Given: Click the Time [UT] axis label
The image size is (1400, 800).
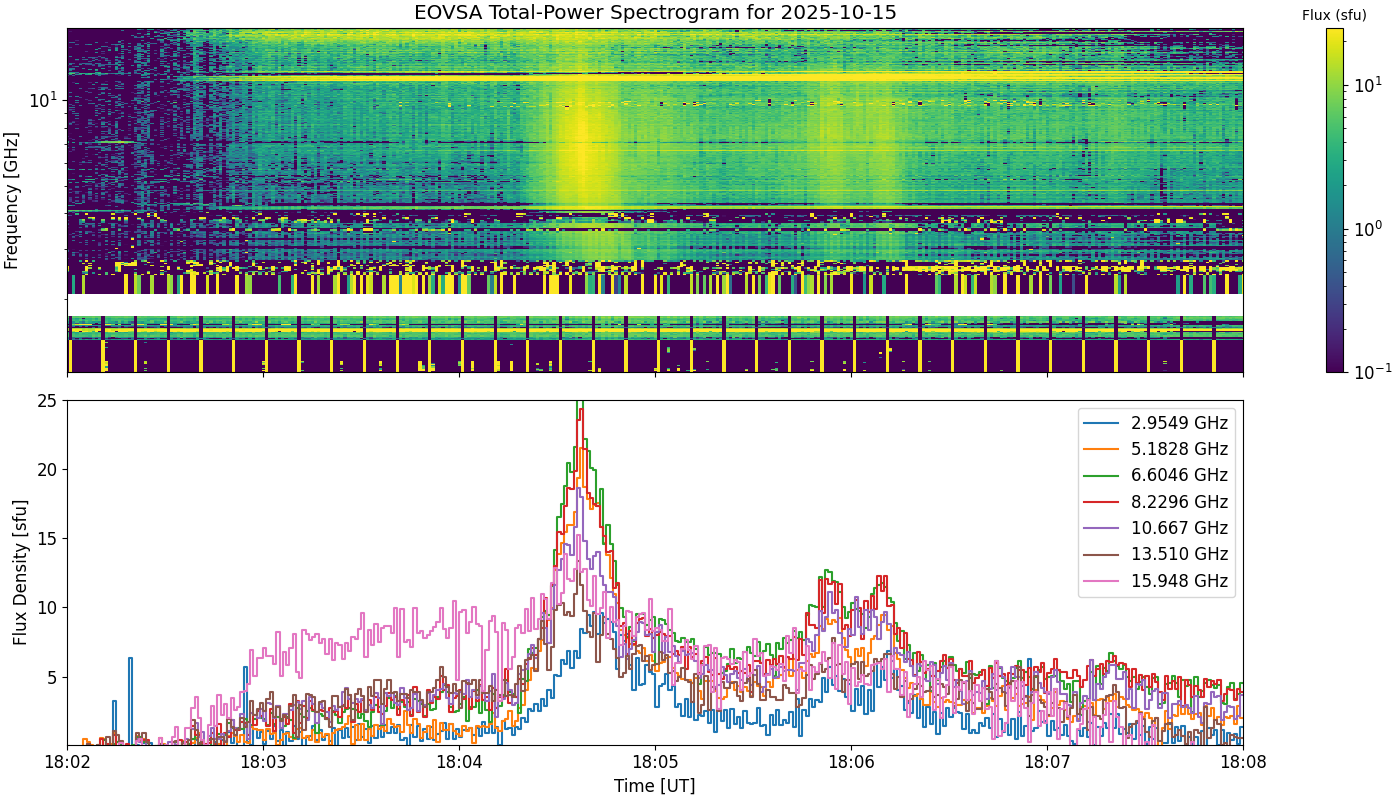Looking at the screenshot, I should pyautogui.click(x=655, y=785).
